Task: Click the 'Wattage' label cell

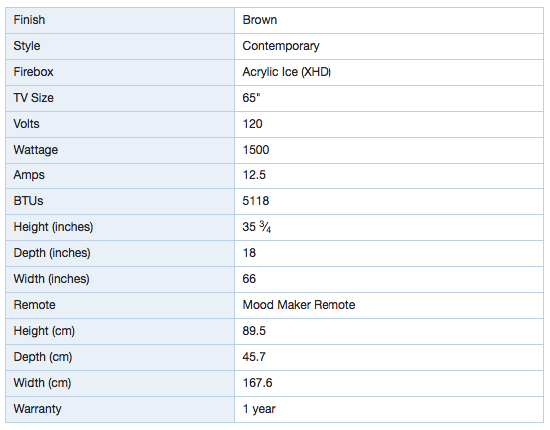Action: (120, 150)
